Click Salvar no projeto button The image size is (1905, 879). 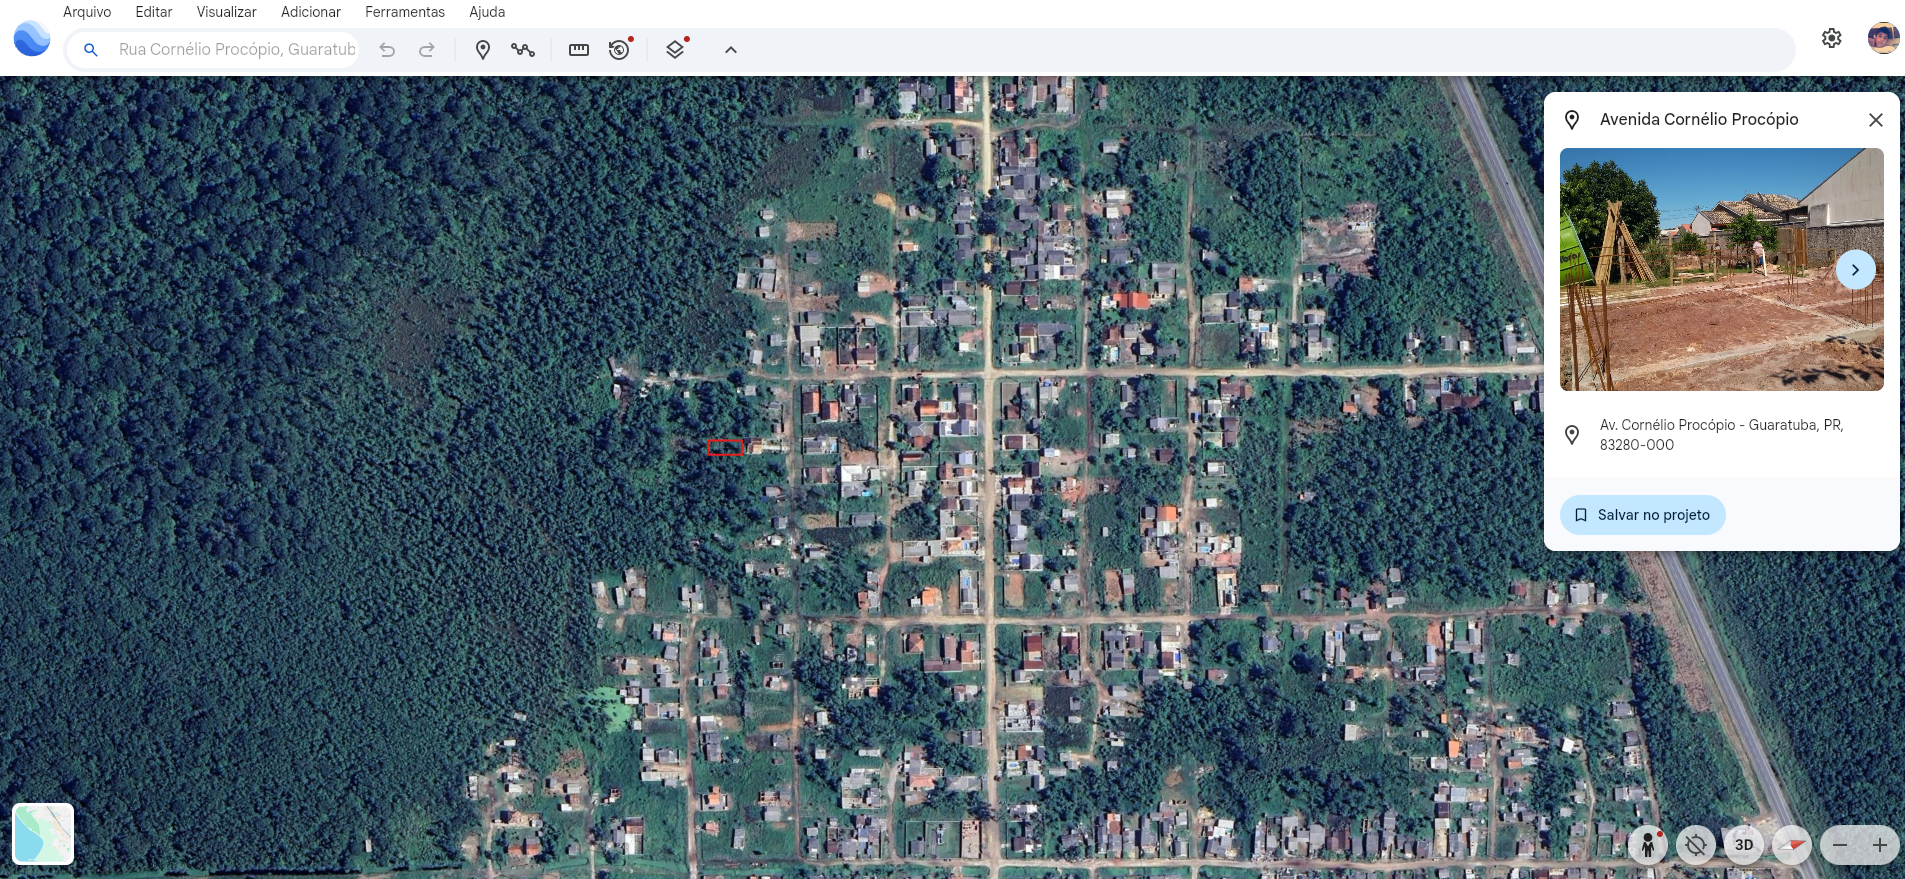tap(1643, 515)
